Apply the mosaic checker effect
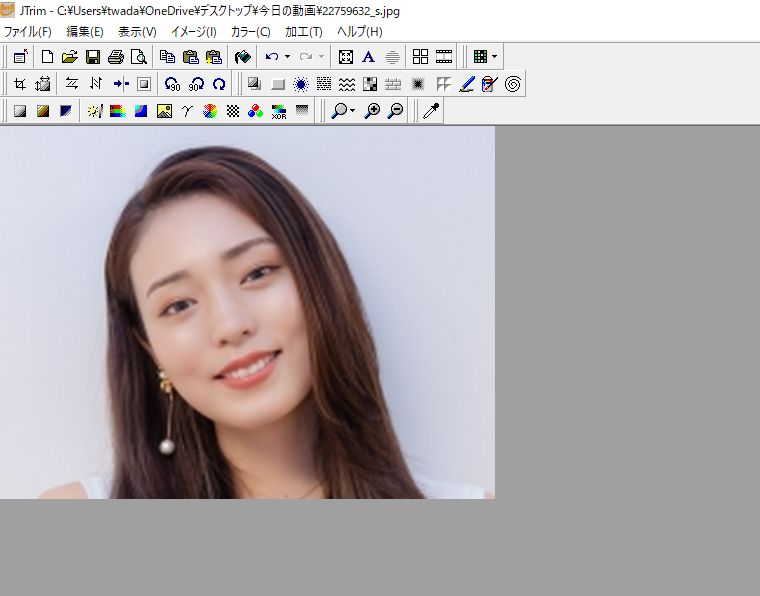 (x=370, y=84)
